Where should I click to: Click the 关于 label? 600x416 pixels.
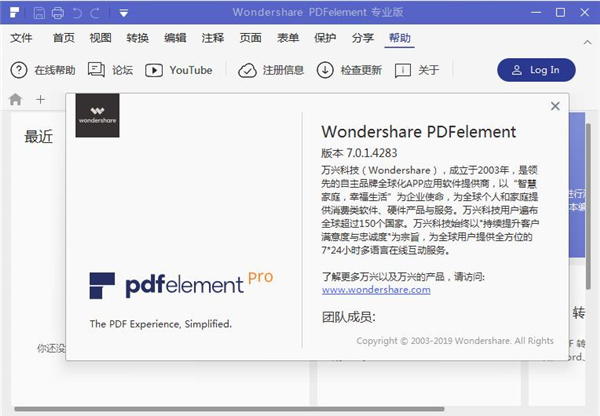point(428,70)
